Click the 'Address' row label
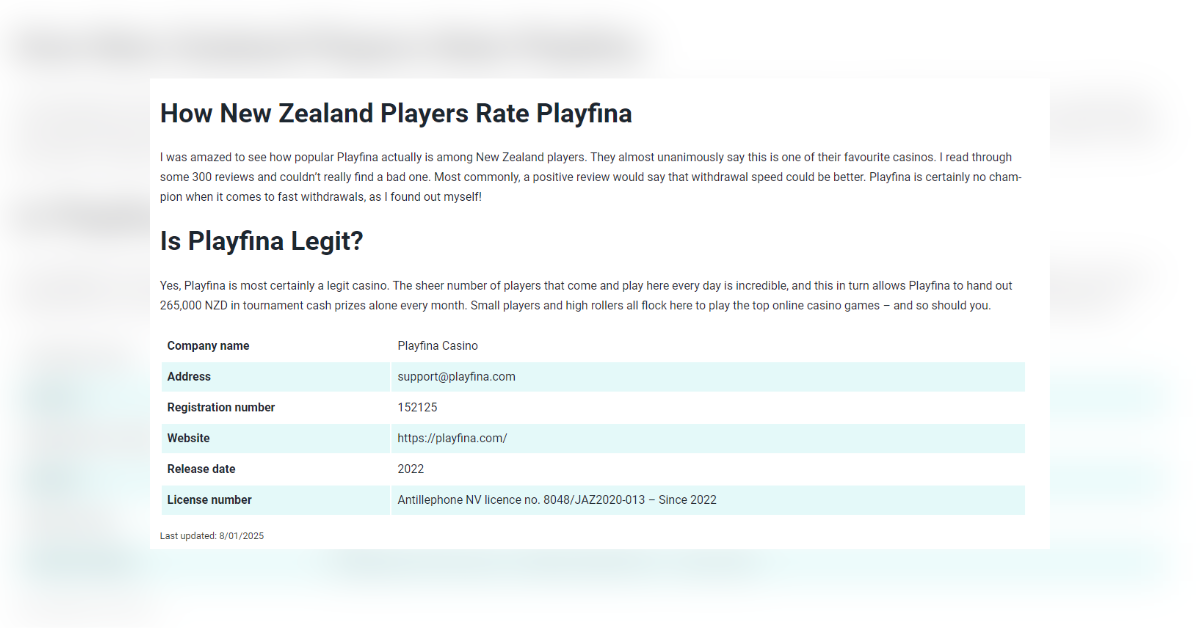 pos(189,377)
